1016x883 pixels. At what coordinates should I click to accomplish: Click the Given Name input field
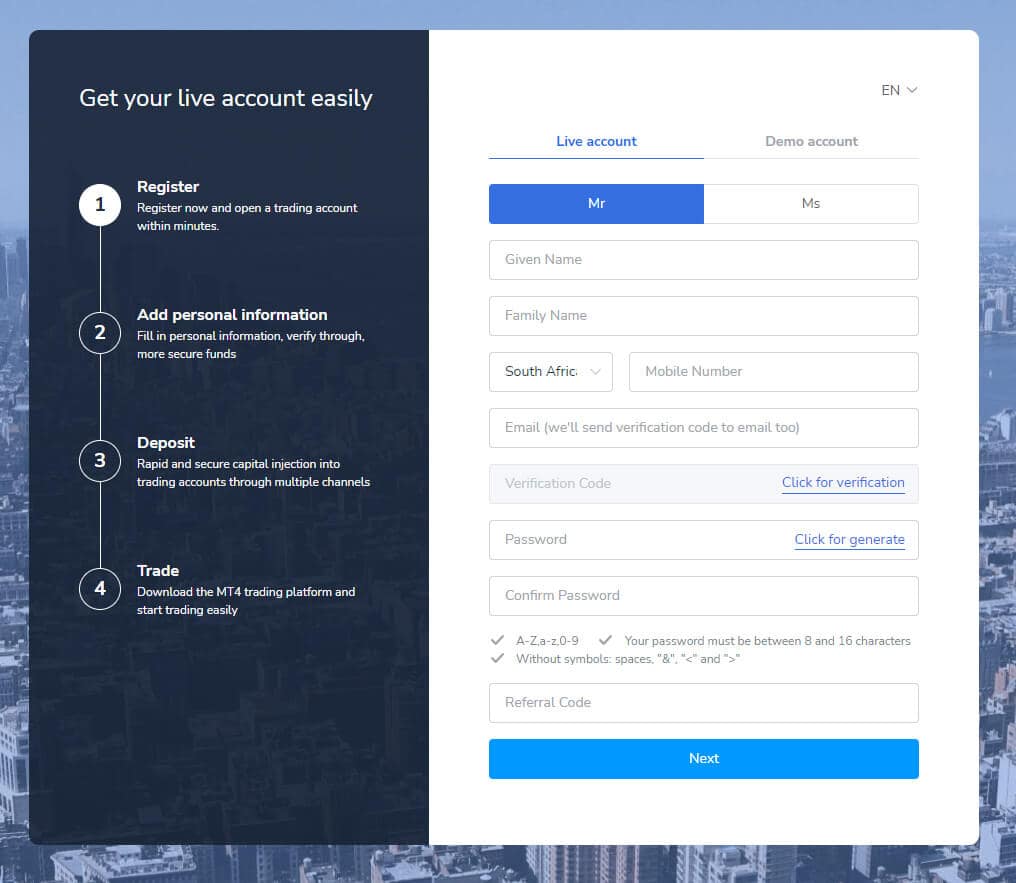pos(703,259)
